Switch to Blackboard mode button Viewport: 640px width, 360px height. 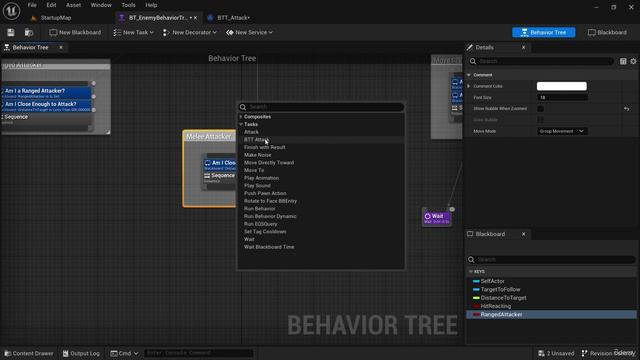(607, 32)
